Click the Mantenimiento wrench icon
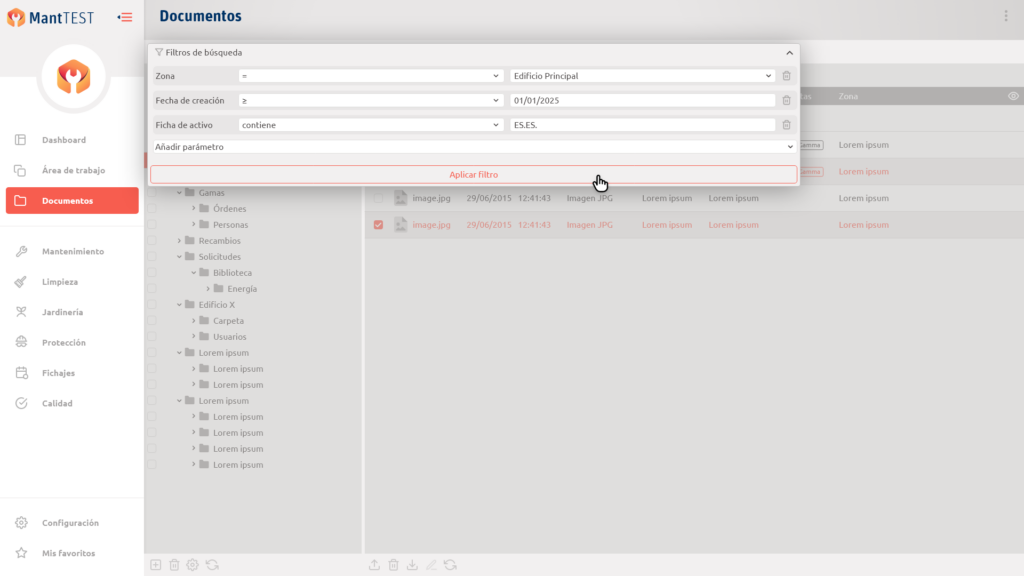Viewport: 1024px width, 576px height. [21, 251]
